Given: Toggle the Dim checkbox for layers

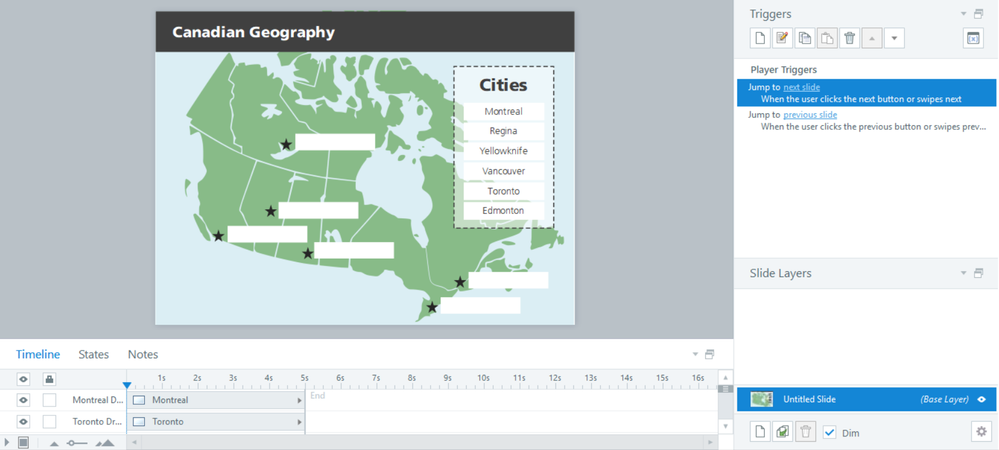Looking at the screenshot, I should click(830, 432).
